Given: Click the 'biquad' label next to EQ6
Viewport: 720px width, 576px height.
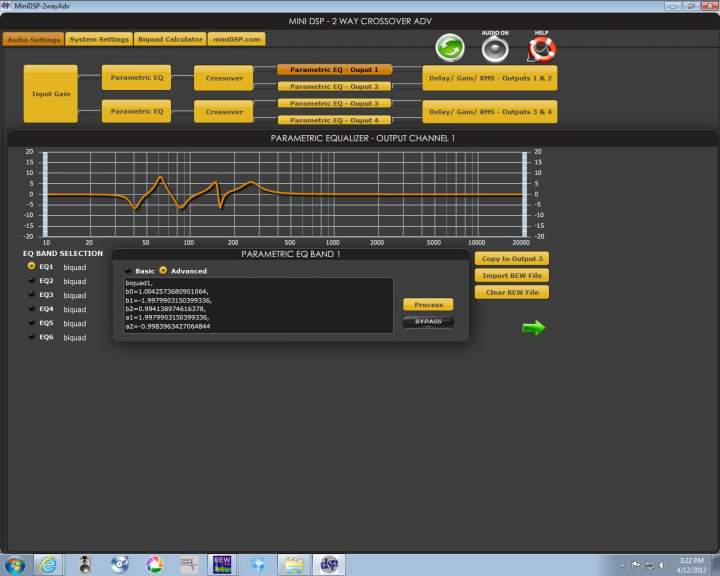Looking at the screenshot, I should click(x=75, y=338).
